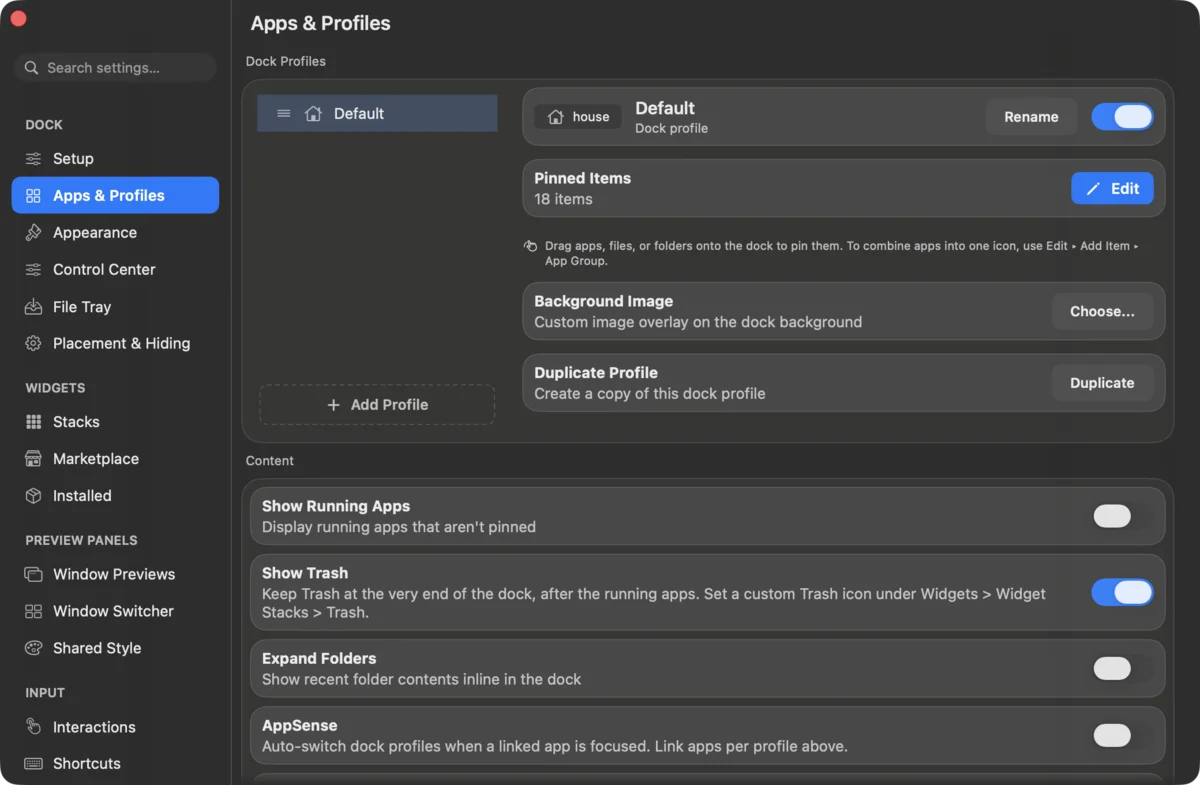Click the Window Switcher icon
Viewport: 1200px width, 785px height.
[x=33, y=611]
